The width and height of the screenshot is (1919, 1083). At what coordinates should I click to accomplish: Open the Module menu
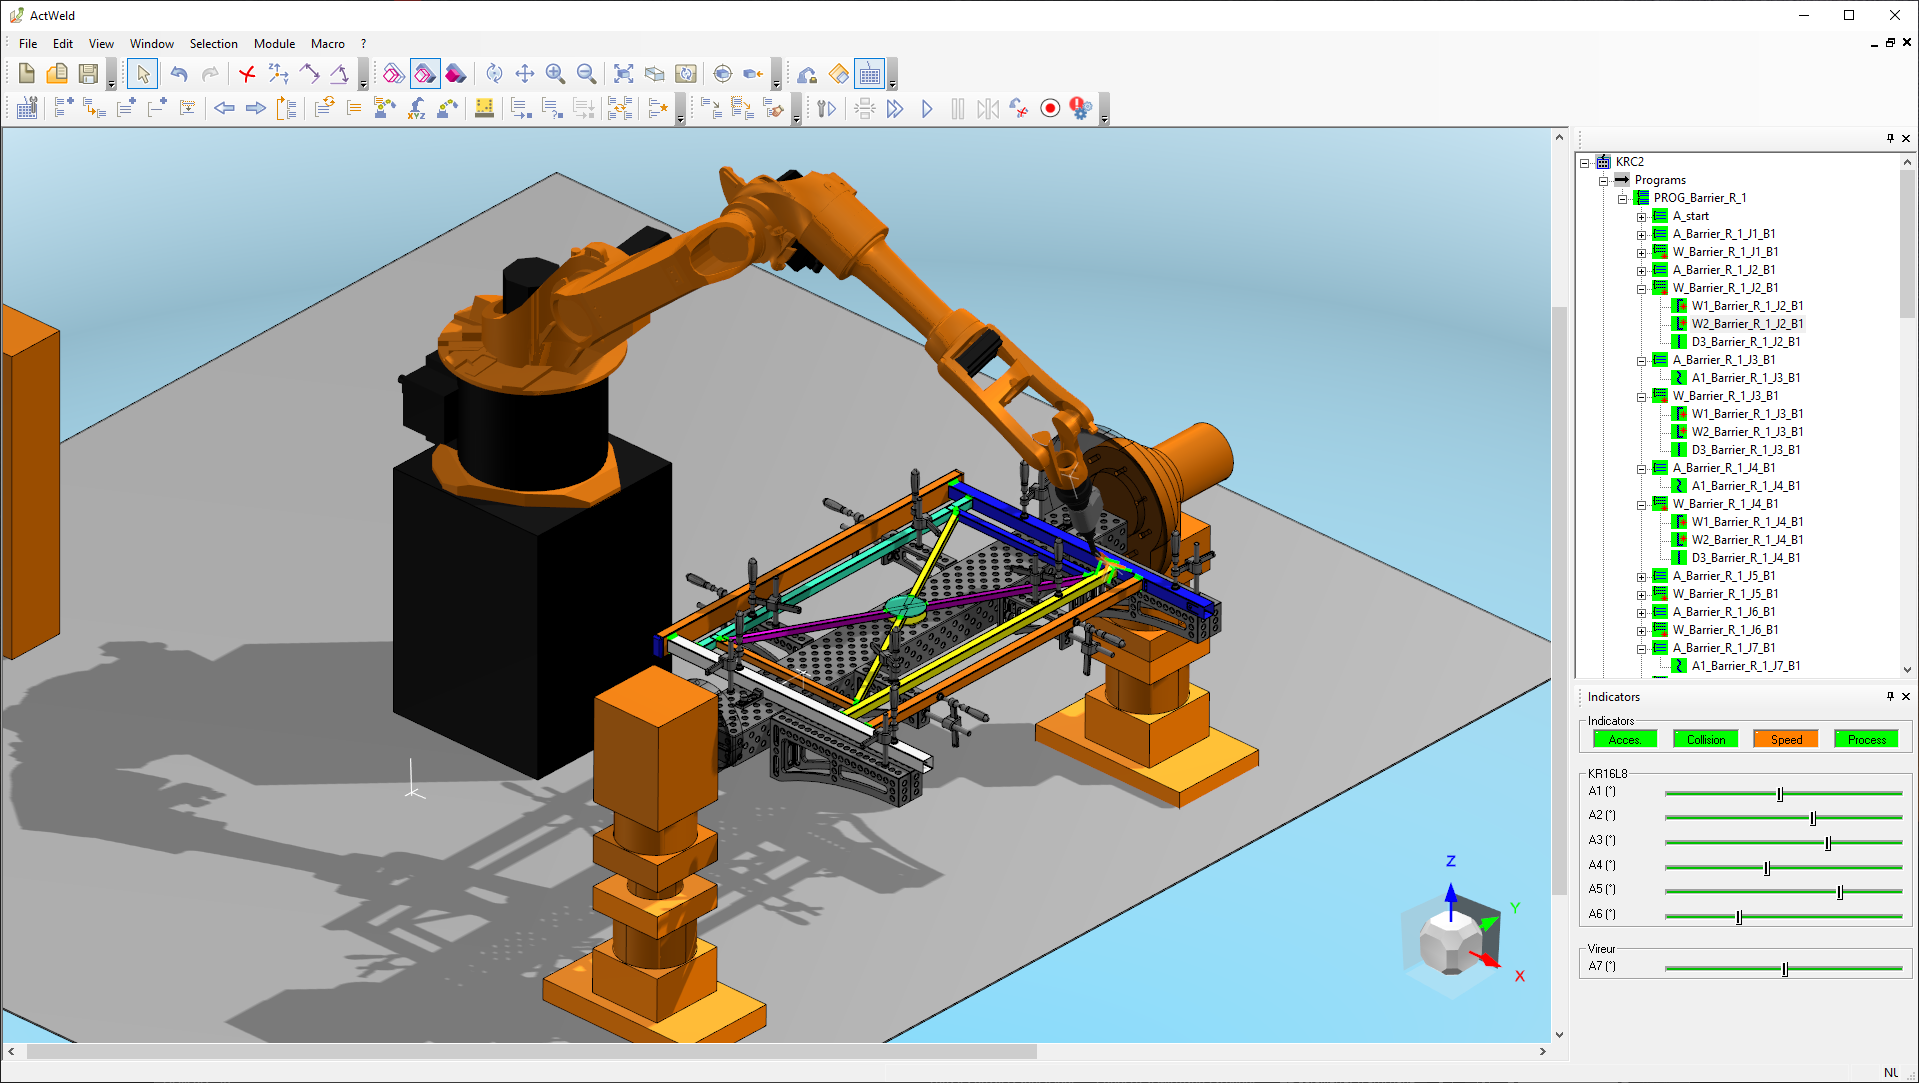point(274,44)
